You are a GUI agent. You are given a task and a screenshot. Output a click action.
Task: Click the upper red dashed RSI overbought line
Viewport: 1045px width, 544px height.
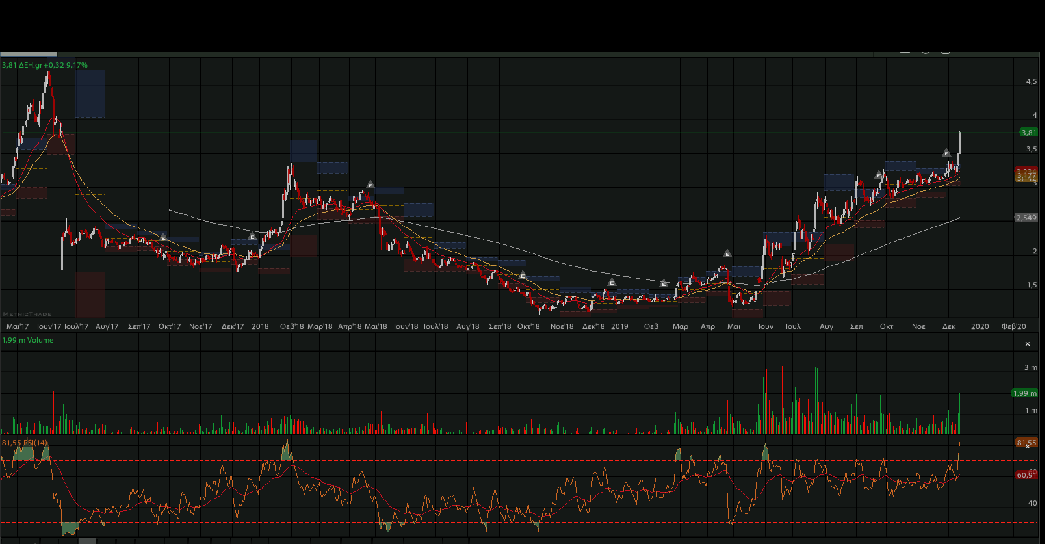click(500, 460)
